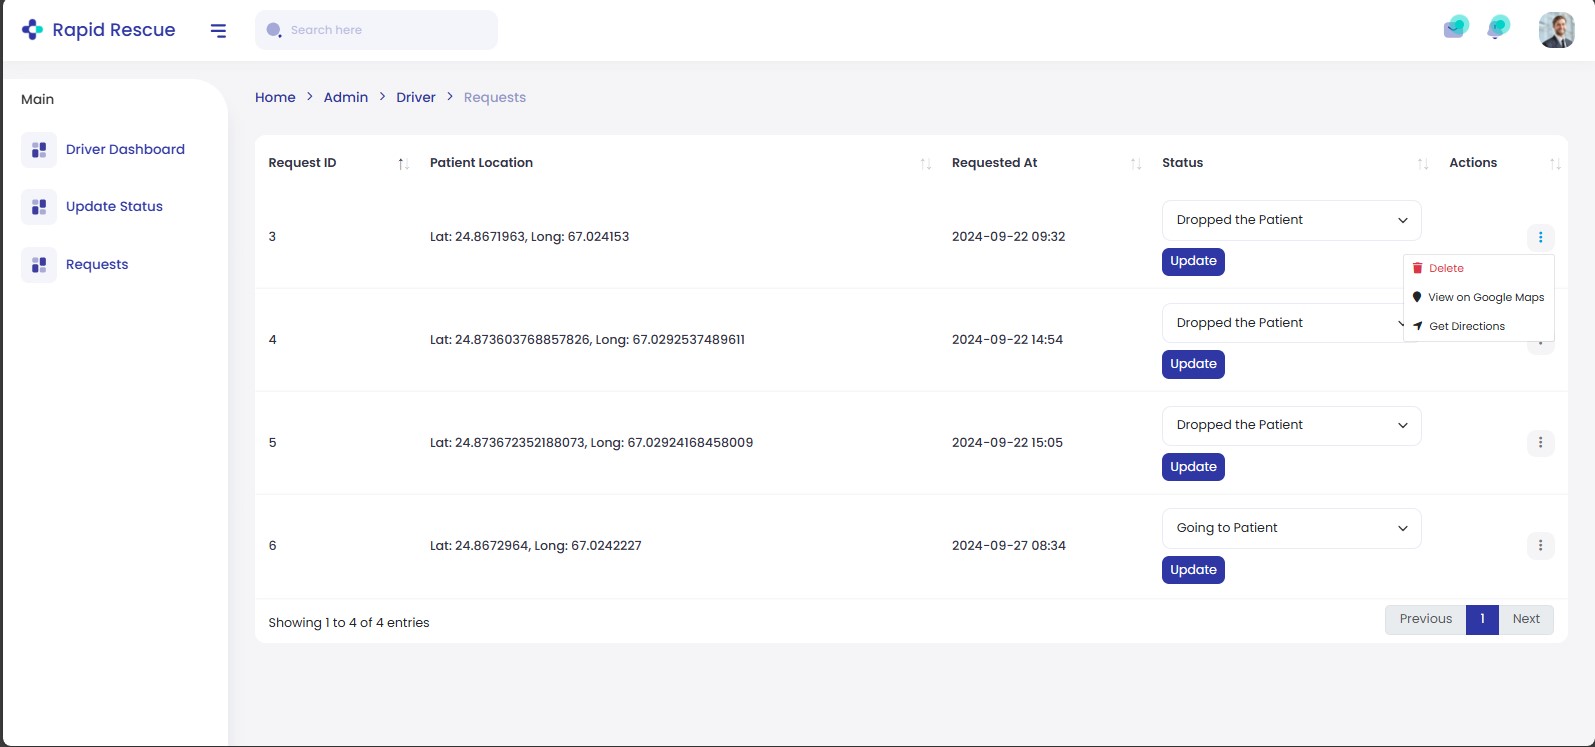Click the hamburger menu icon
The height and width of the screenshot is (747, 1595).
(x=218, y=31)
